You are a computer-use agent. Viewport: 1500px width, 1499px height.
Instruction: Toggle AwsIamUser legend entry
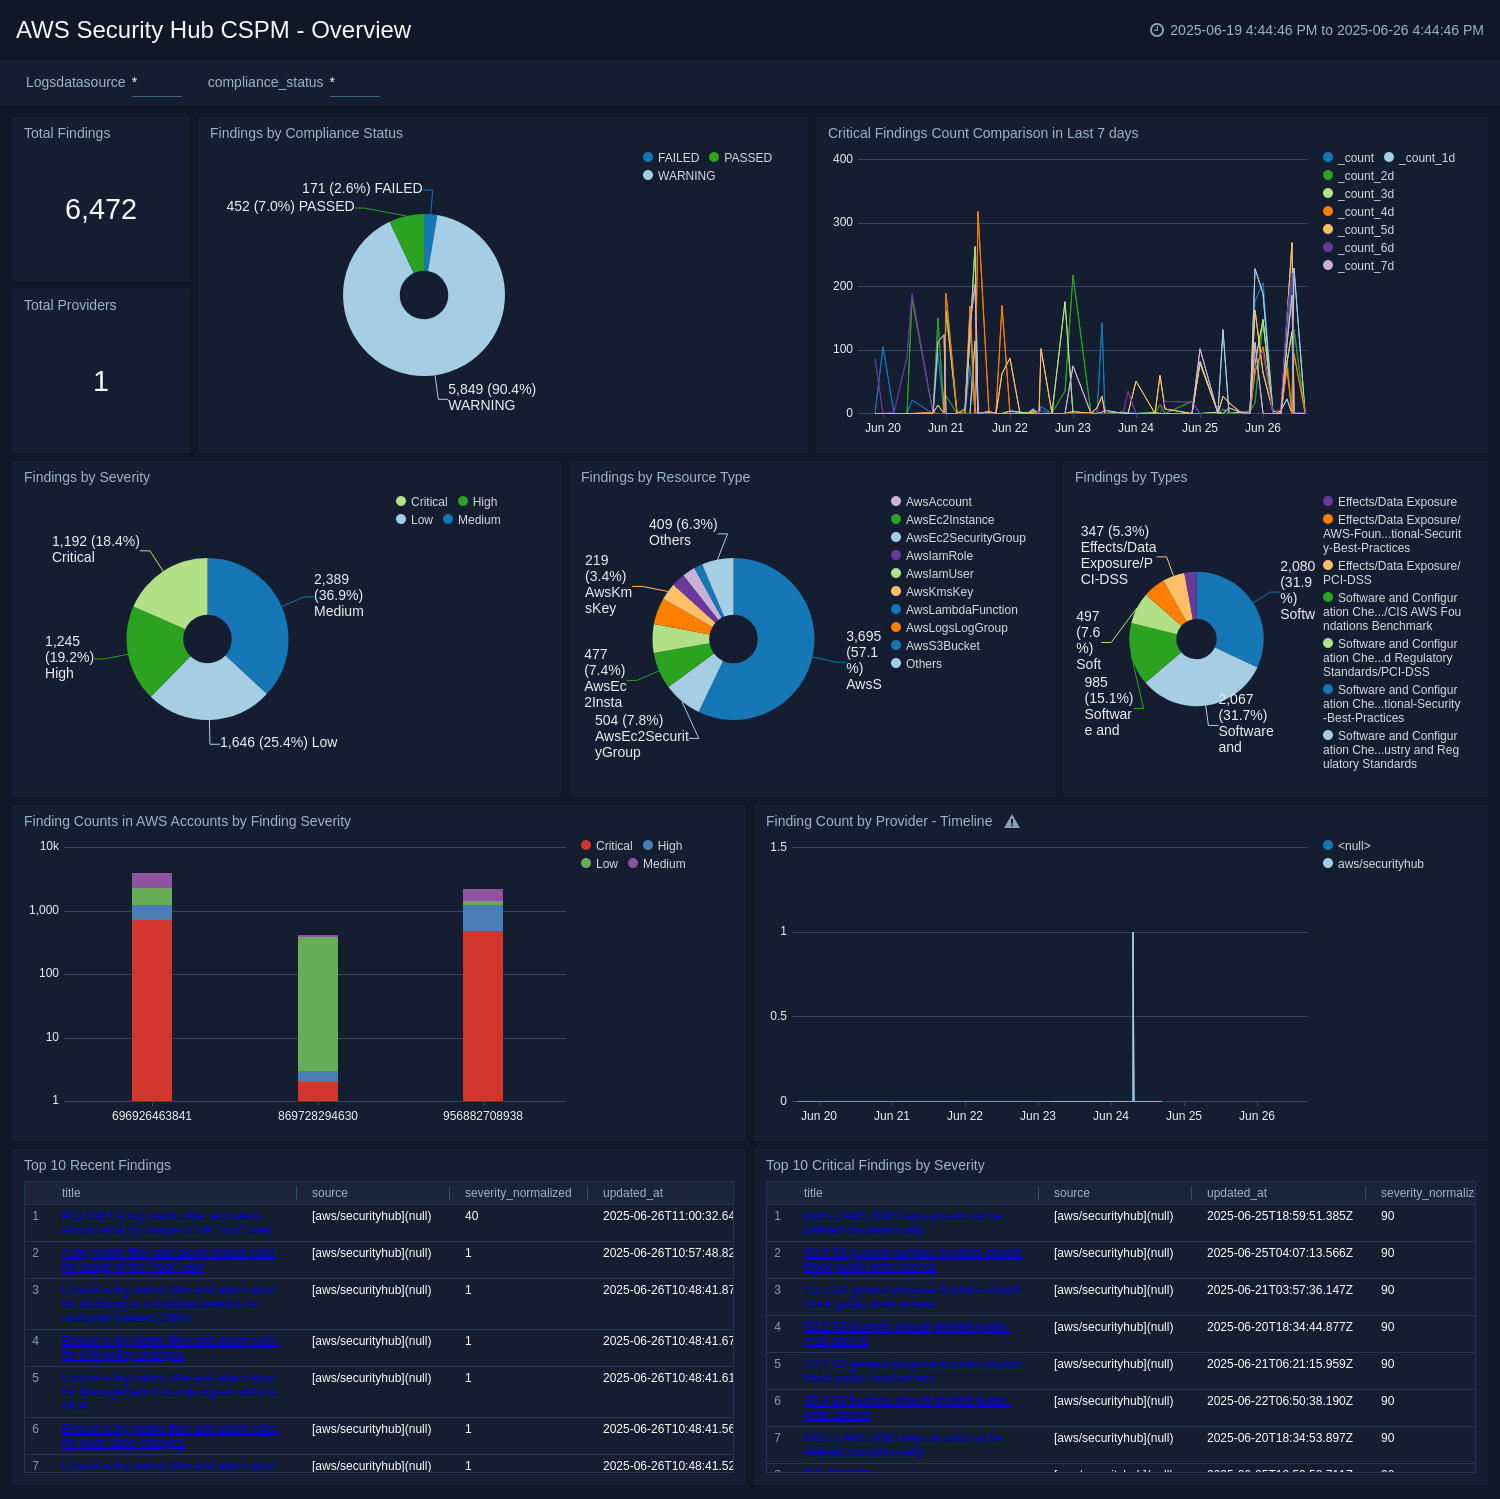[x=932, y=574]
